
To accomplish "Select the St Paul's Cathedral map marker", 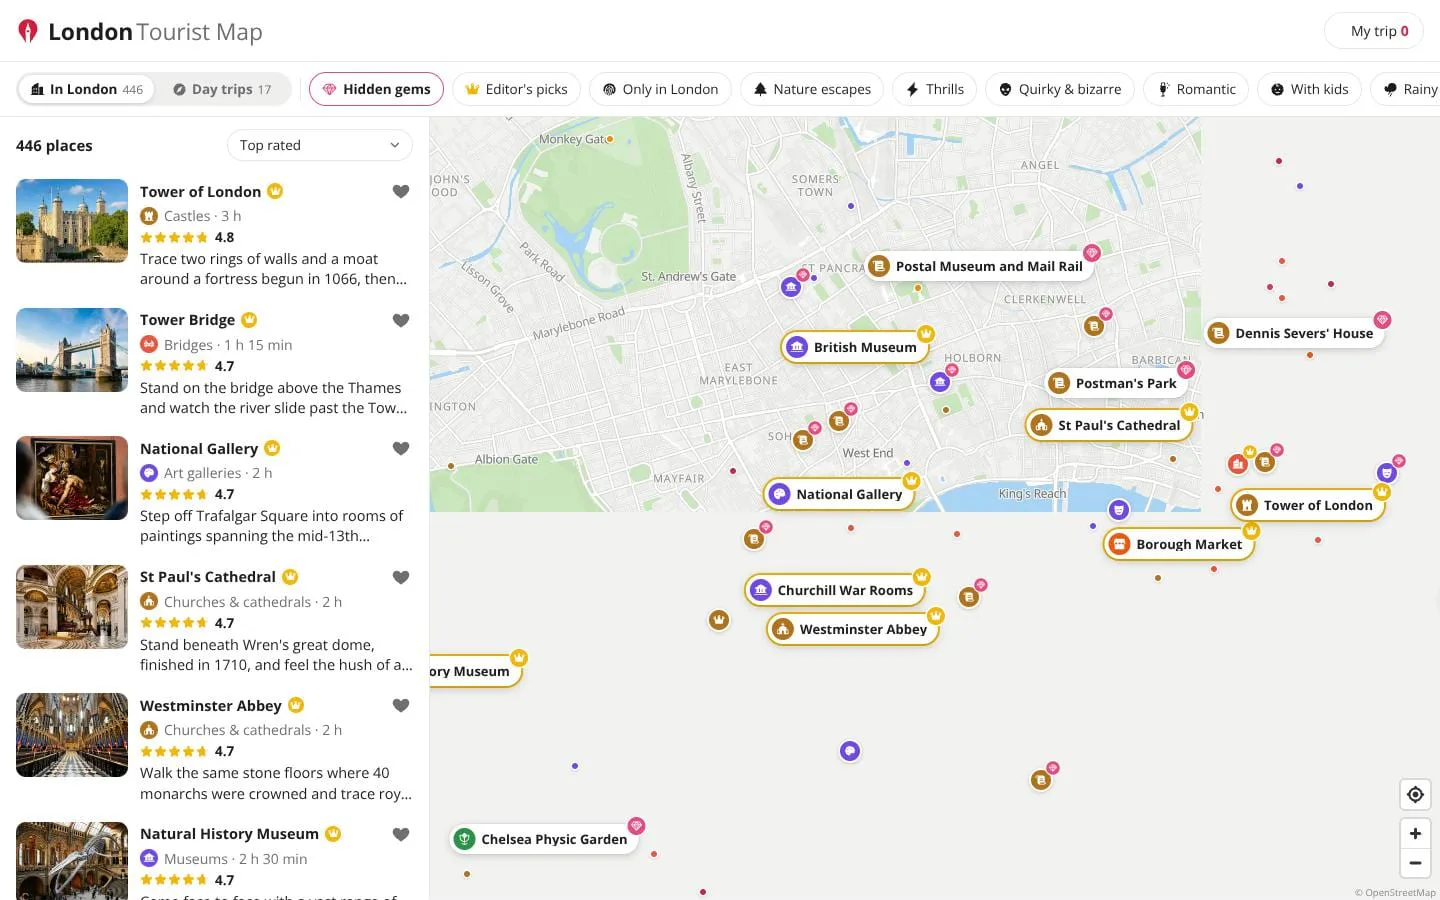I will 1109,425.
